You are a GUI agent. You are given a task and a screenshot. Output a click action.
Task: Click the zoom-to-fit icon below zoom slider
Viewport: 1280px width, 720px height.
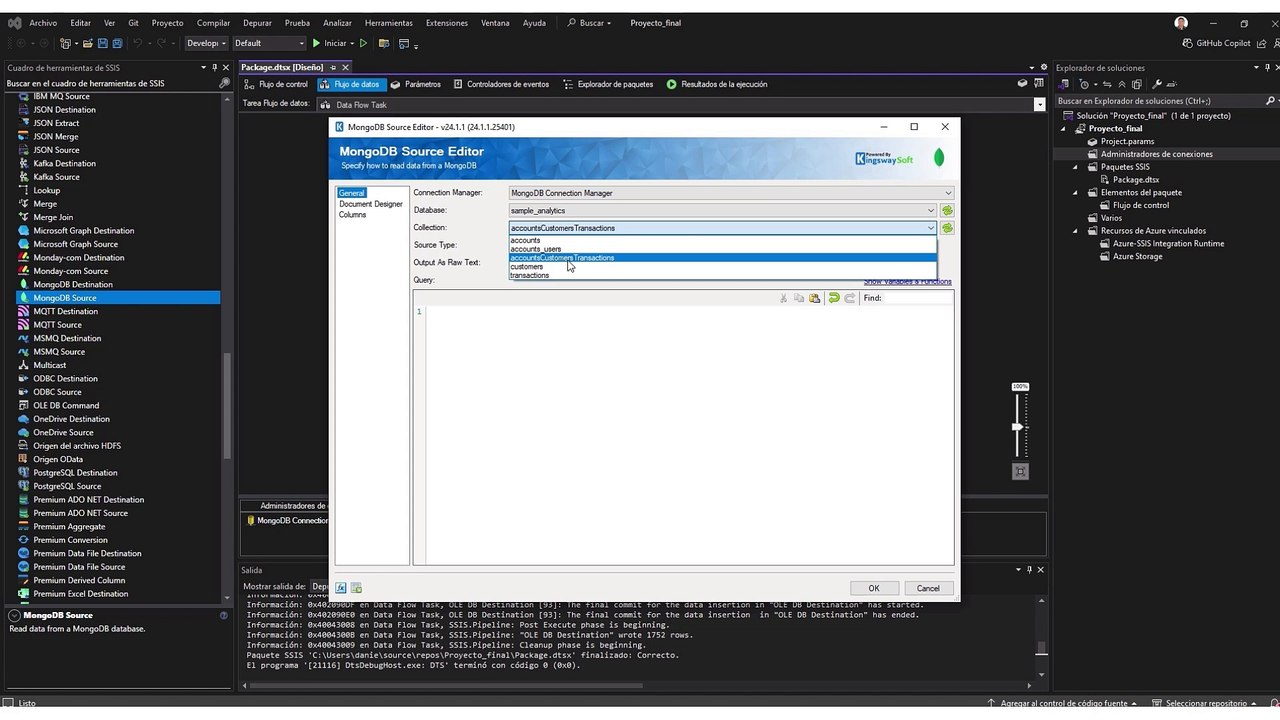pyautogui.click(x=1020, y=471)
